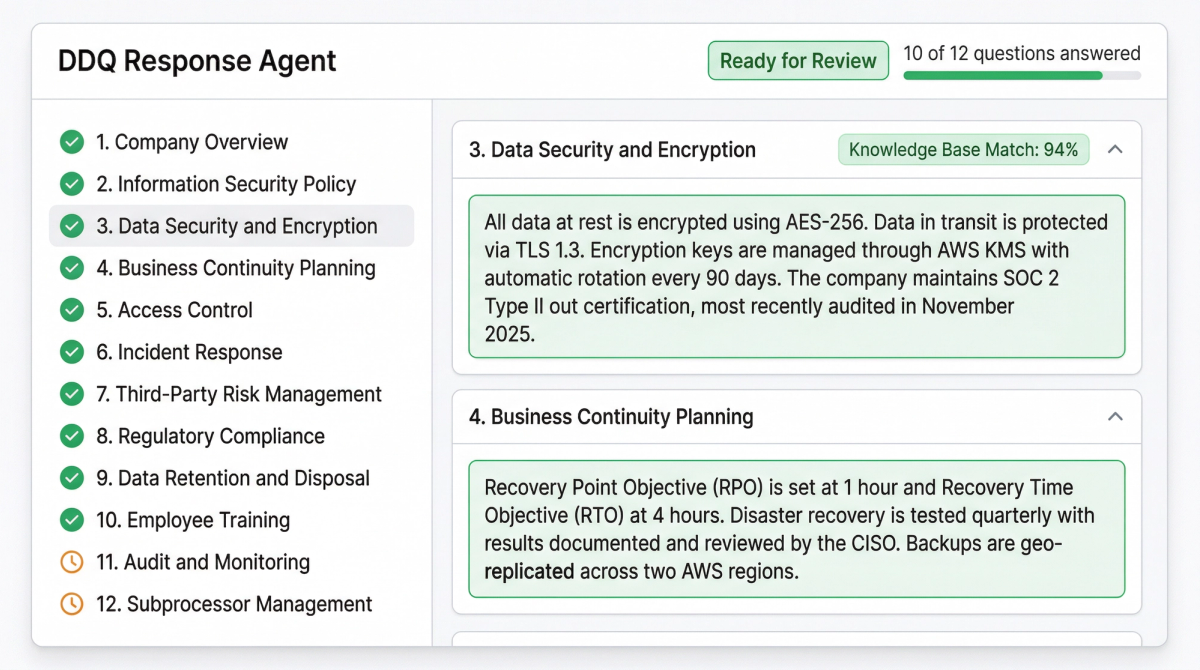This screenshot has width=1200, height=670.
Task: Click checkmark icon next to Information Security Policy
Action: pyautogui.click(x=71, y=184)
